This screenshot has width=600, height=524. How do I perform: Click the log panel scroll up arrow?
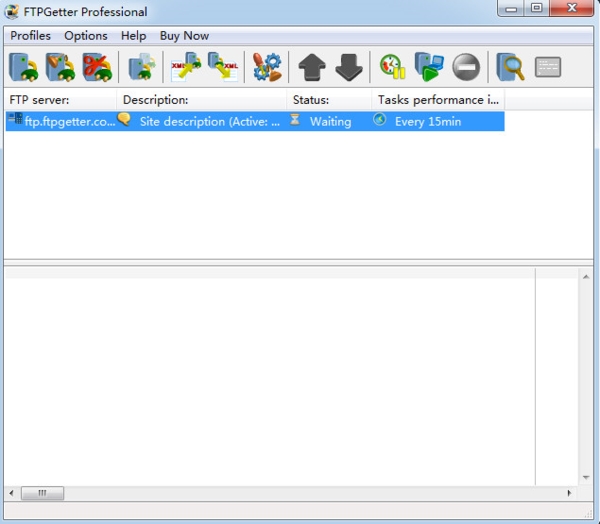(x=586, y=276)
